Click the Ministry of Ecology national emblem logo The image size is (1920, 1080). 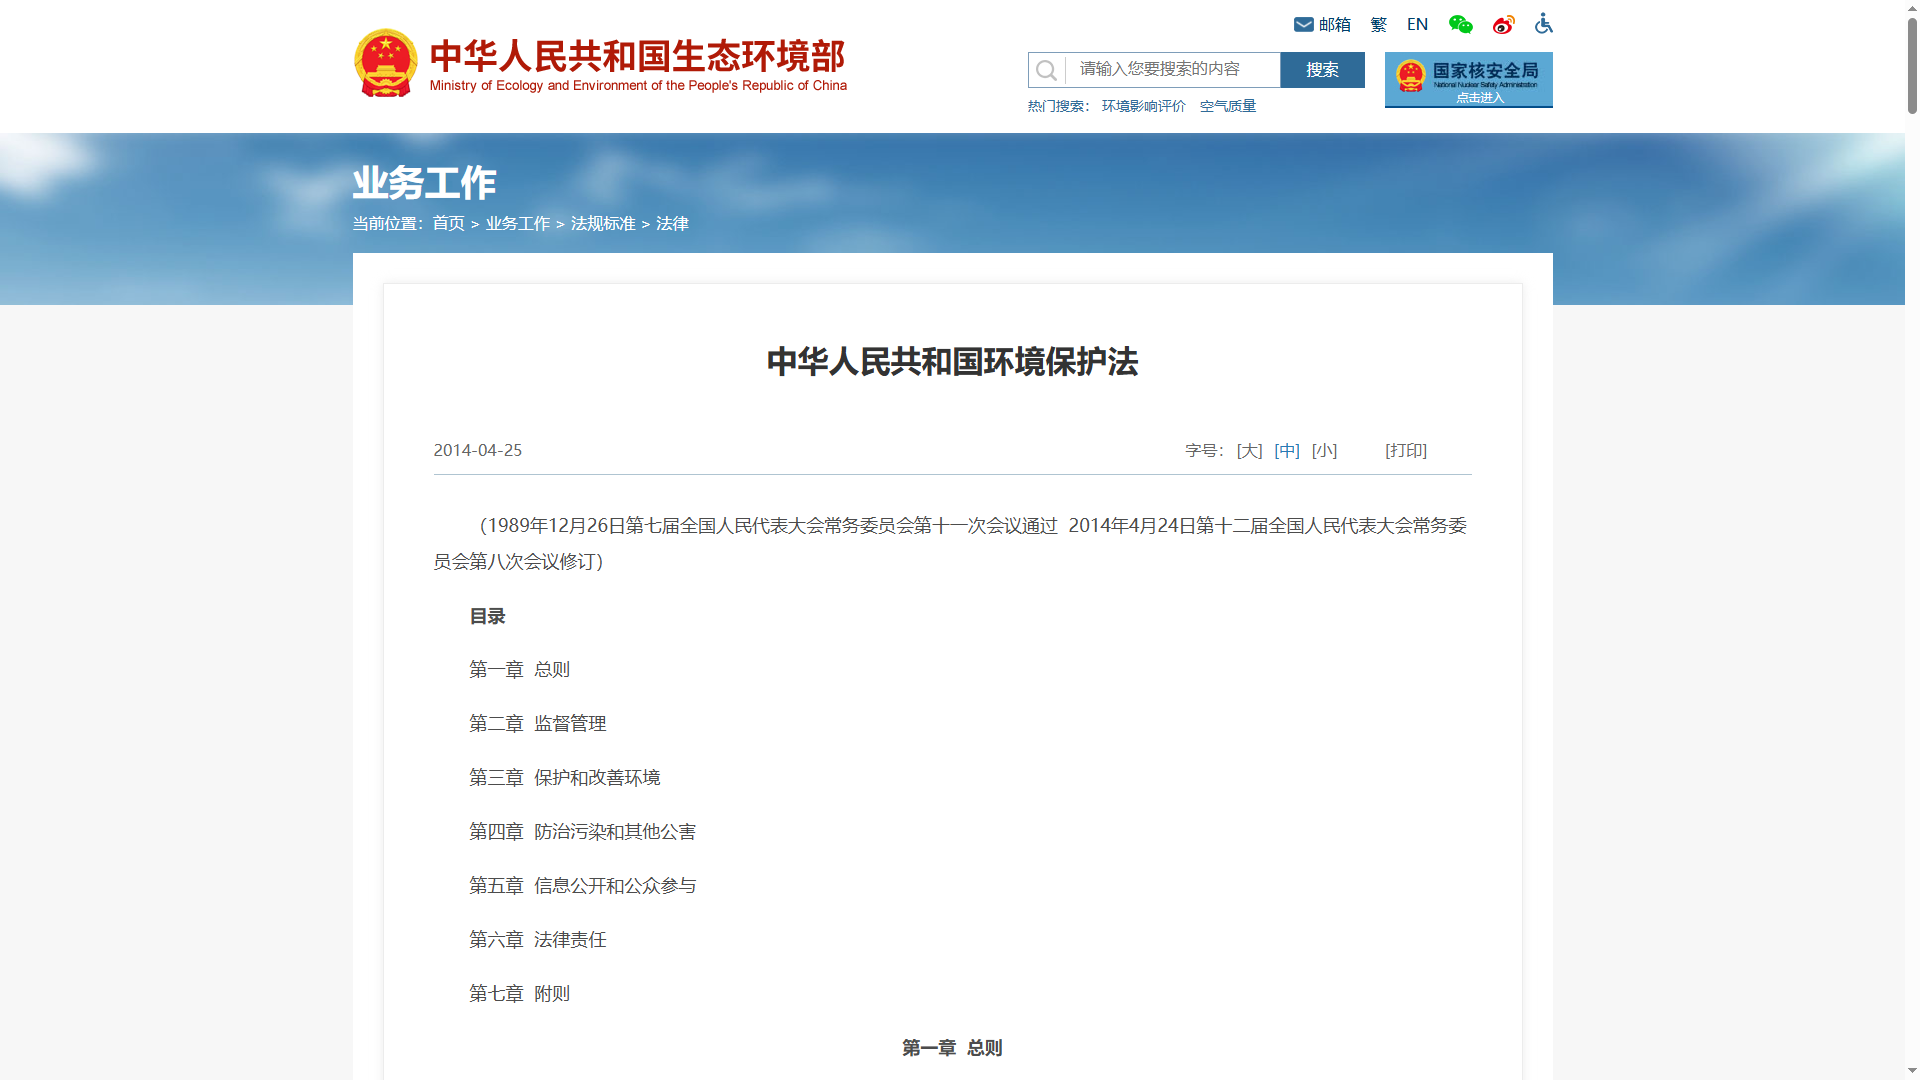tap(386, 62)
